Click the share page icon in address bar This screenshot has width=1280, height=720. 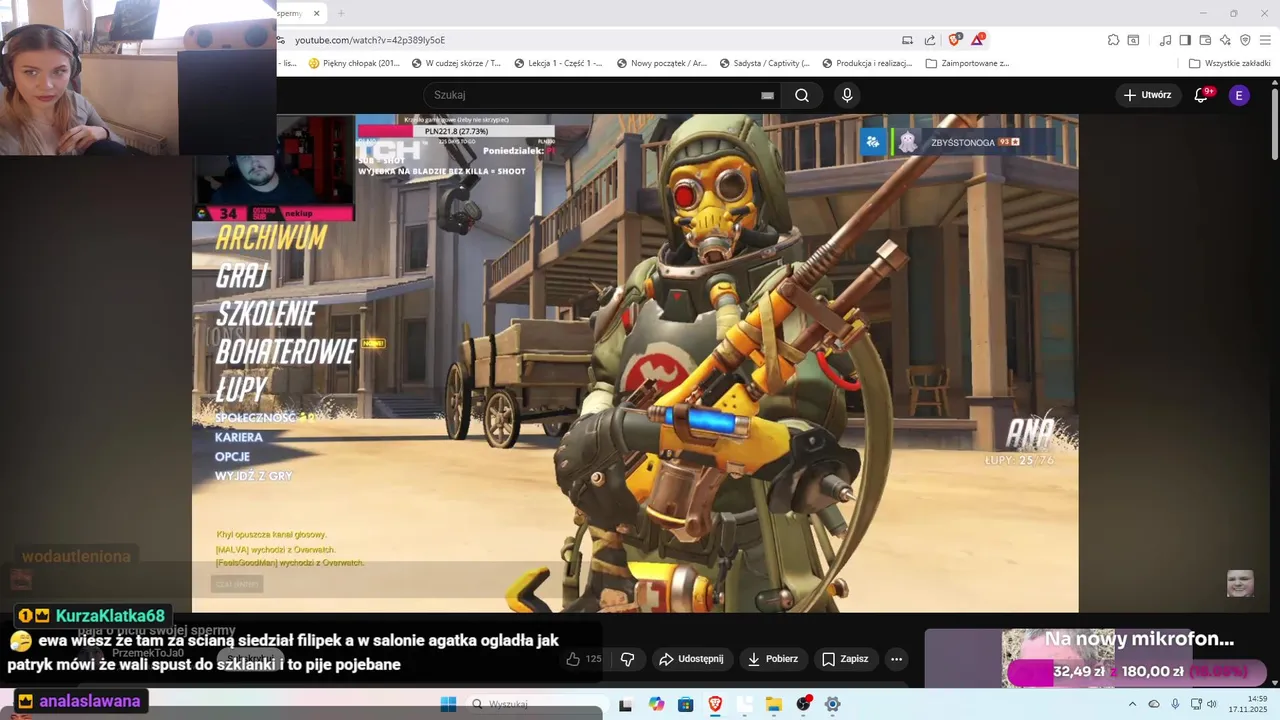click(930, 40)
